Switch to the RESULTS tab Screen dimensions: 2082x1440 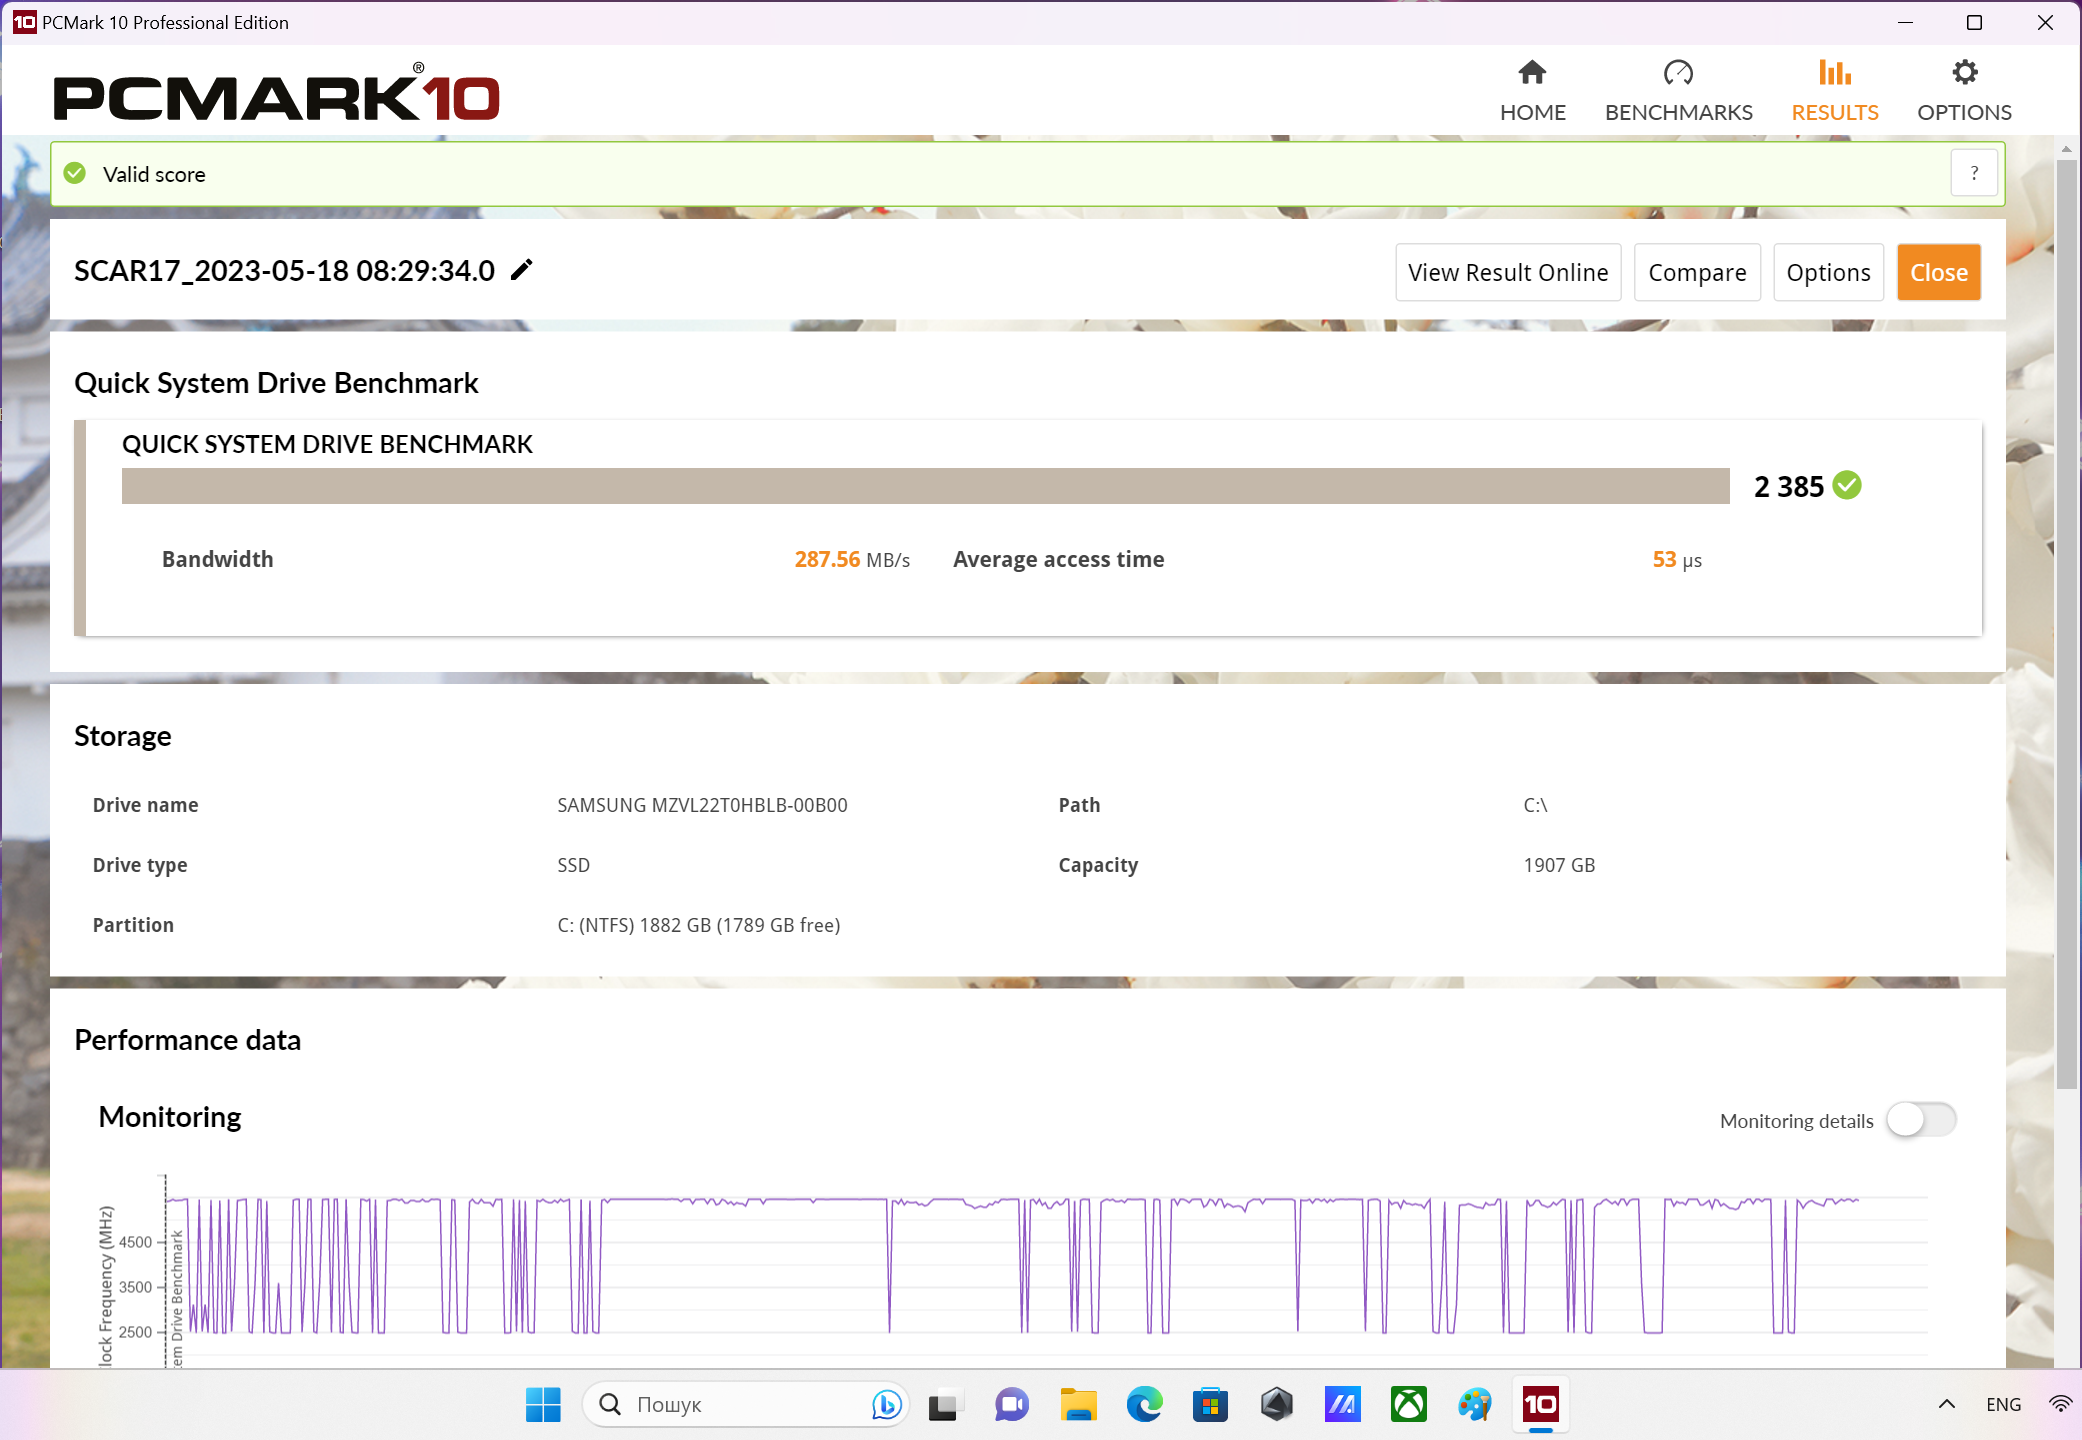coord(1834,112)
